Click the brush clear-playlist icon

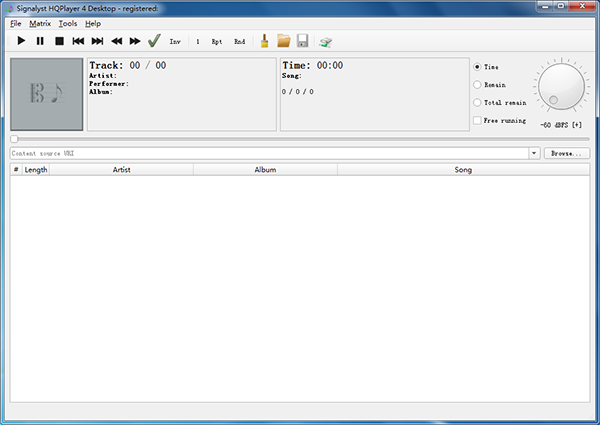[264, 41]
